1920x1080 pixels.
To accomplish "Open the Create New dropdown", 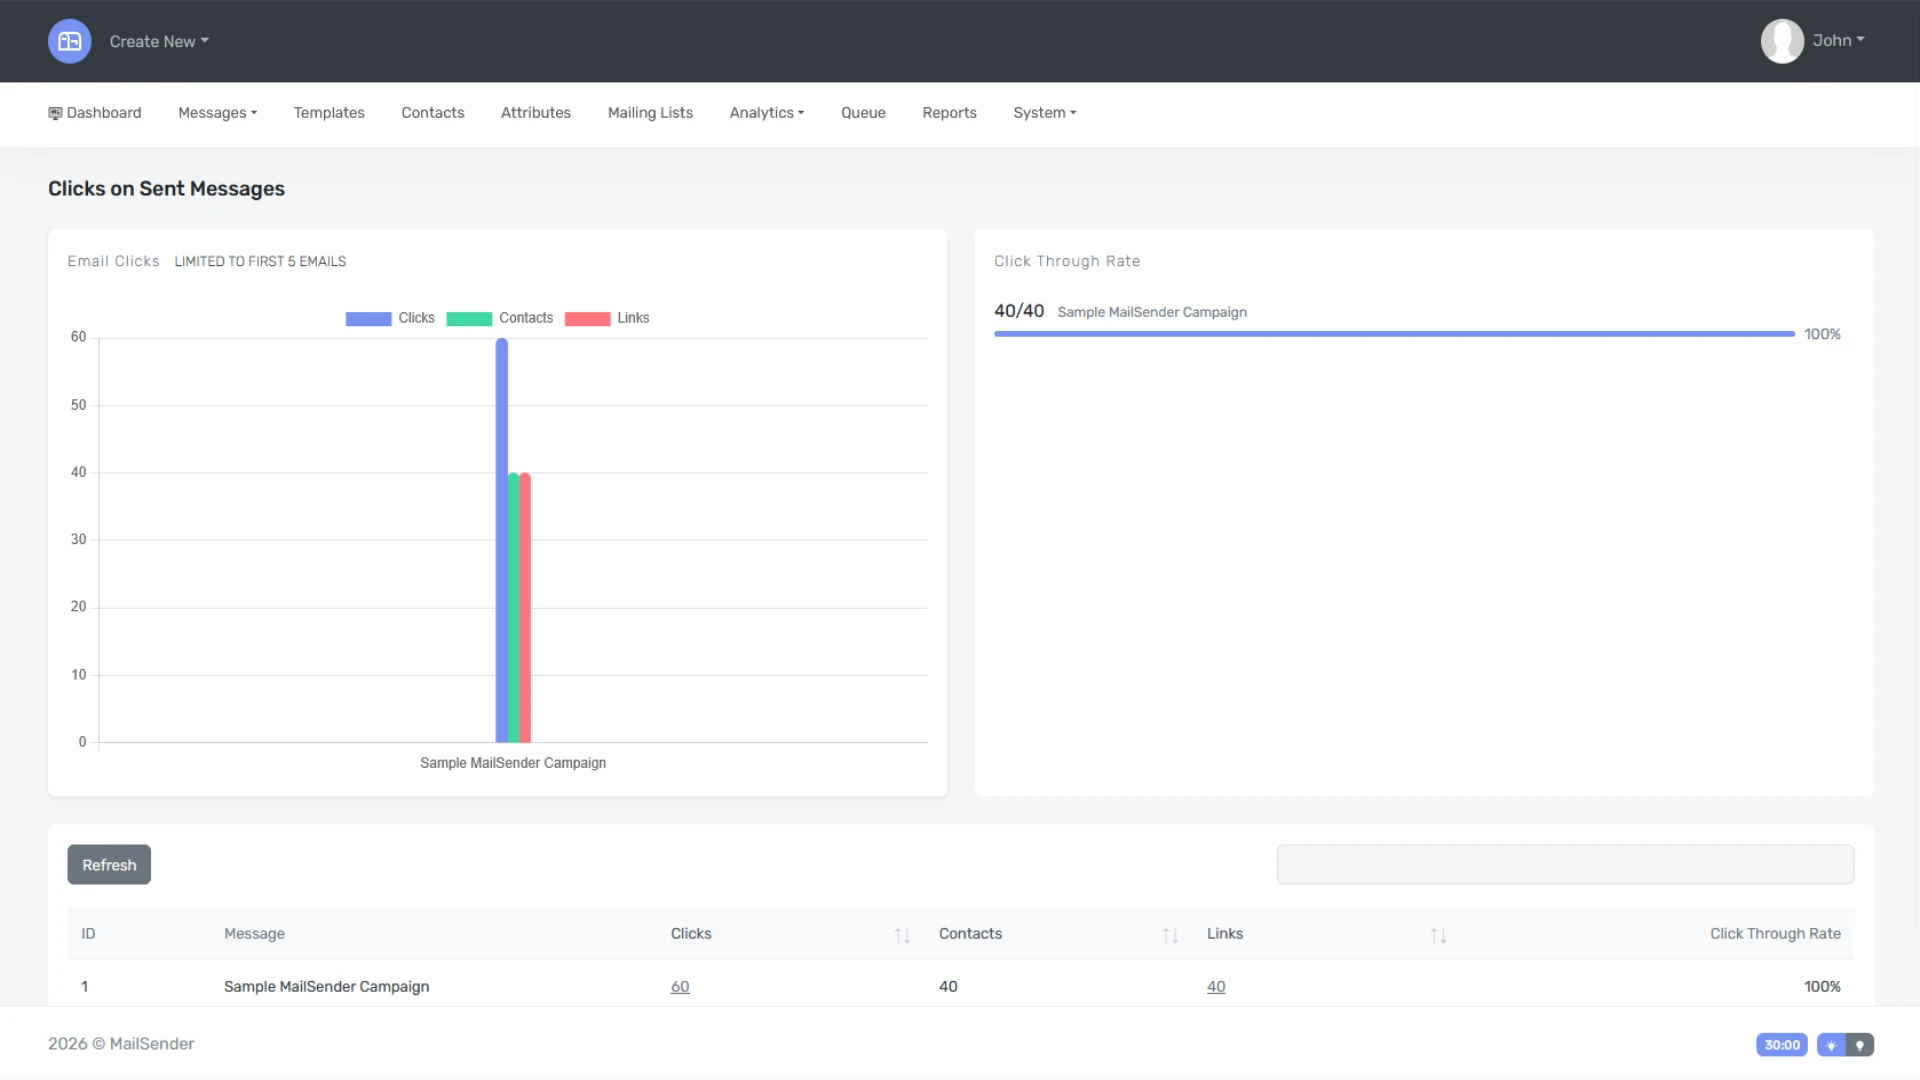I will coord(159,41).
